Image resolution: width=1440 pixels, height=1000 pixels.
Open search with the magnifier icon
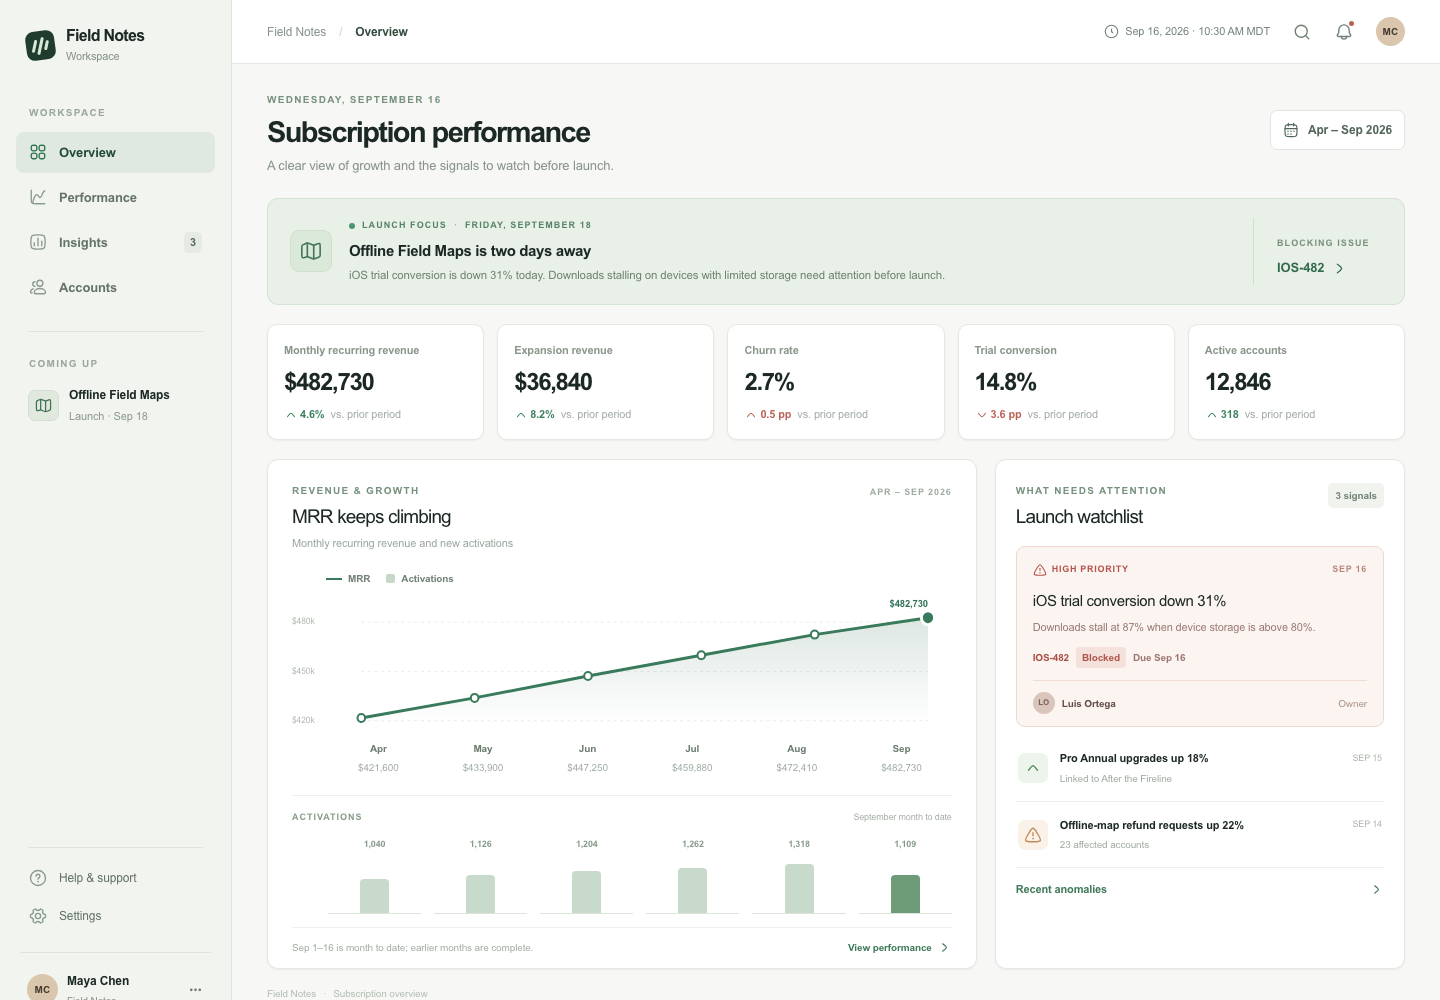coord(1302,32)
